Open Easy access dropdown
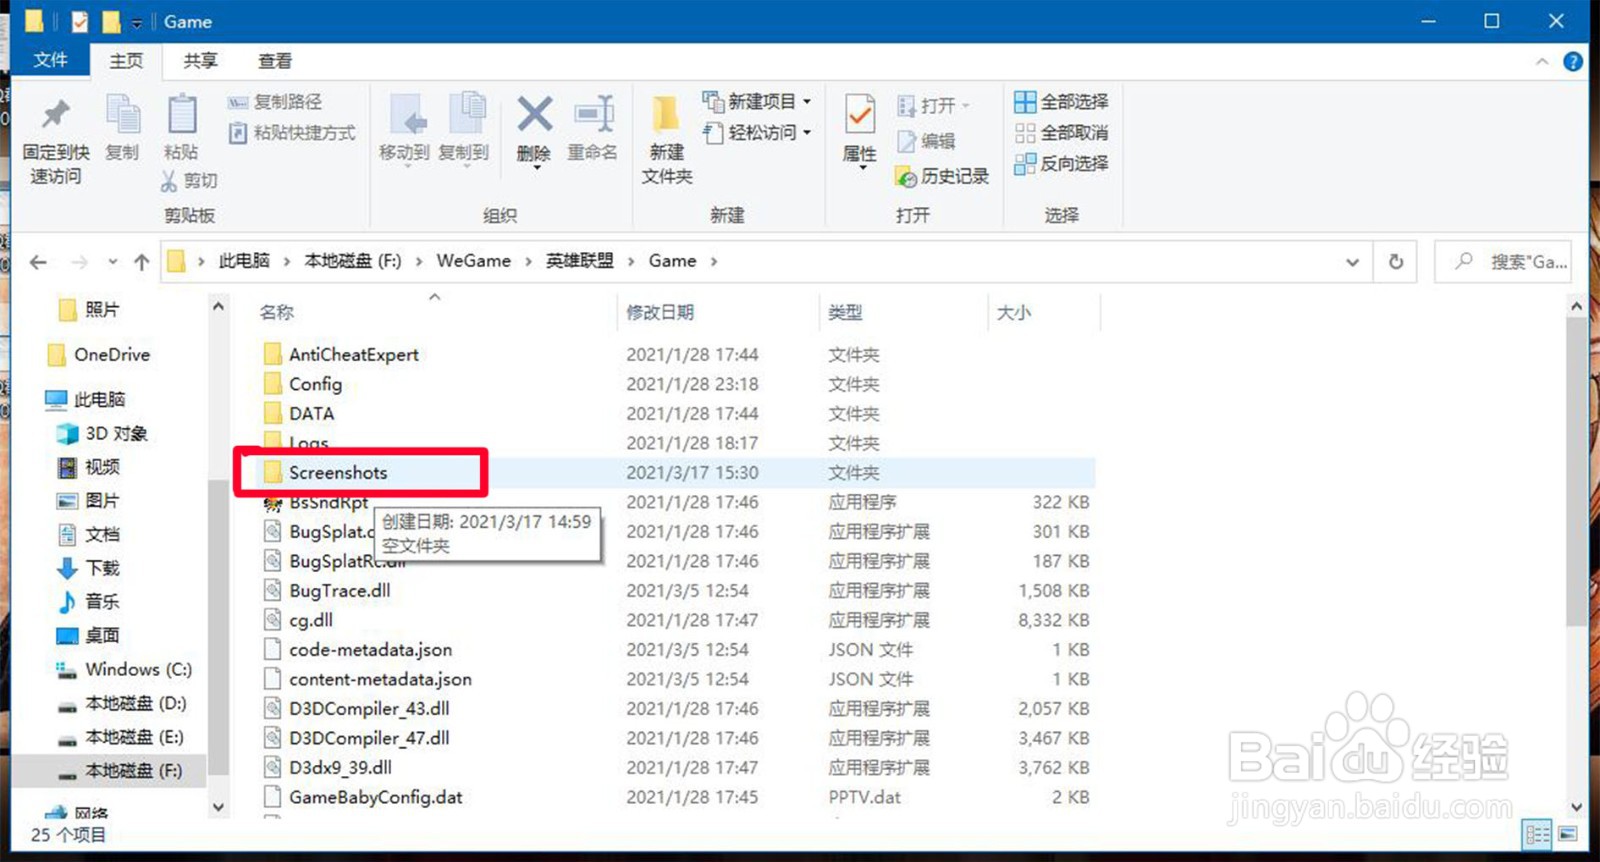This screenshot has height=862, width=1600. point(757,132)
